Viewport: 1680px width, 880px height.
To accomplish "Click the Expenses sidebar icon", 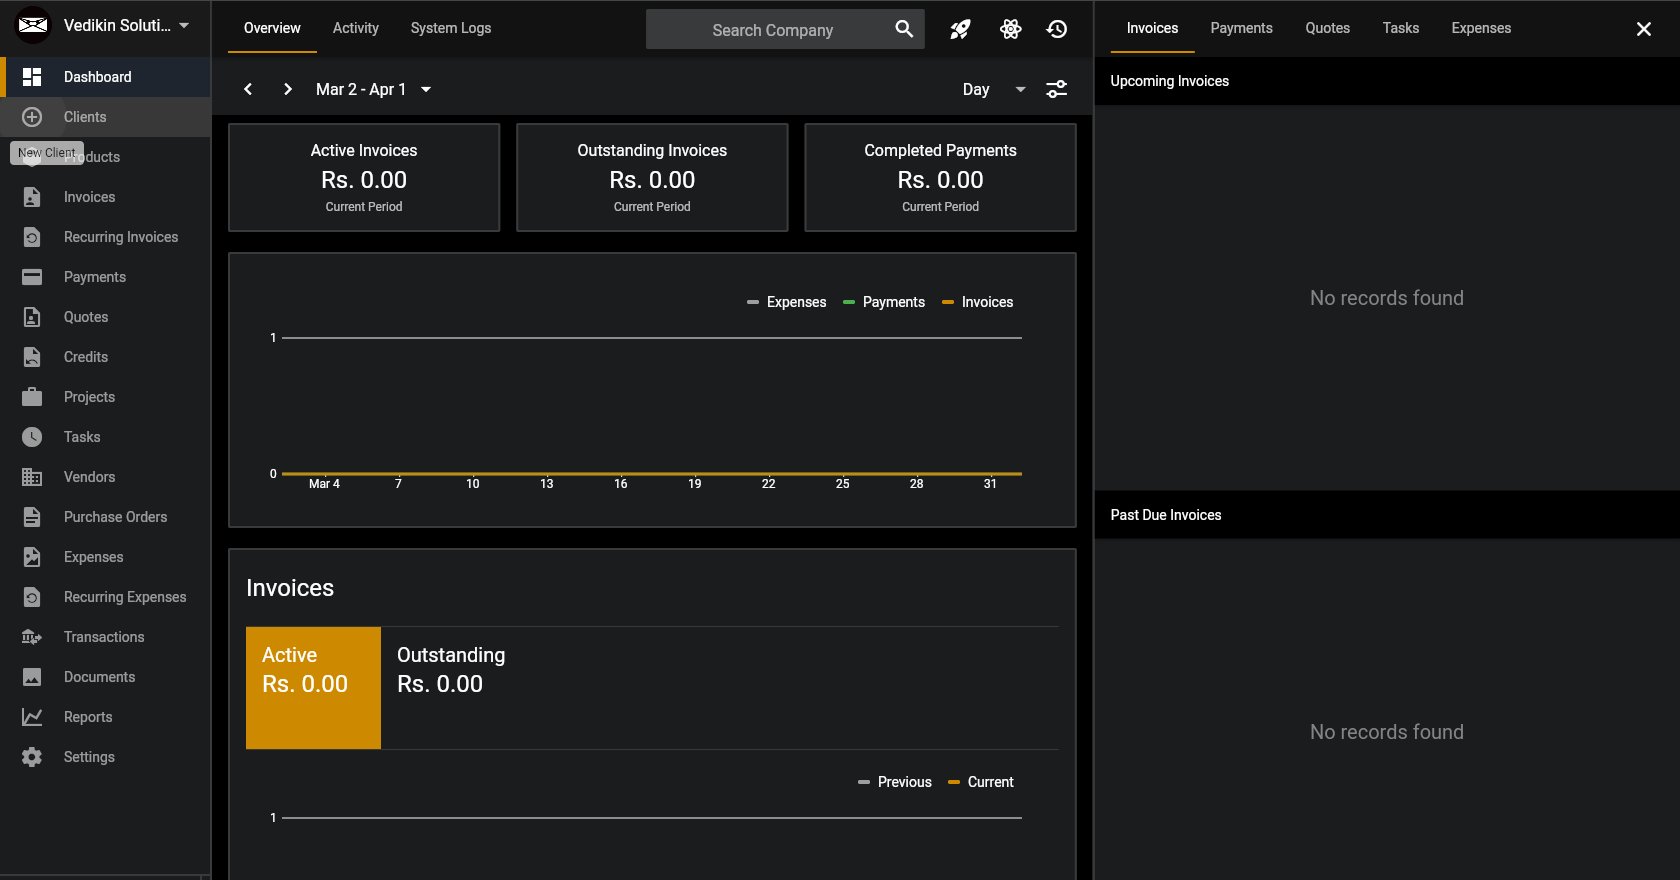I will pyautogui.click(x=32, y=557).
